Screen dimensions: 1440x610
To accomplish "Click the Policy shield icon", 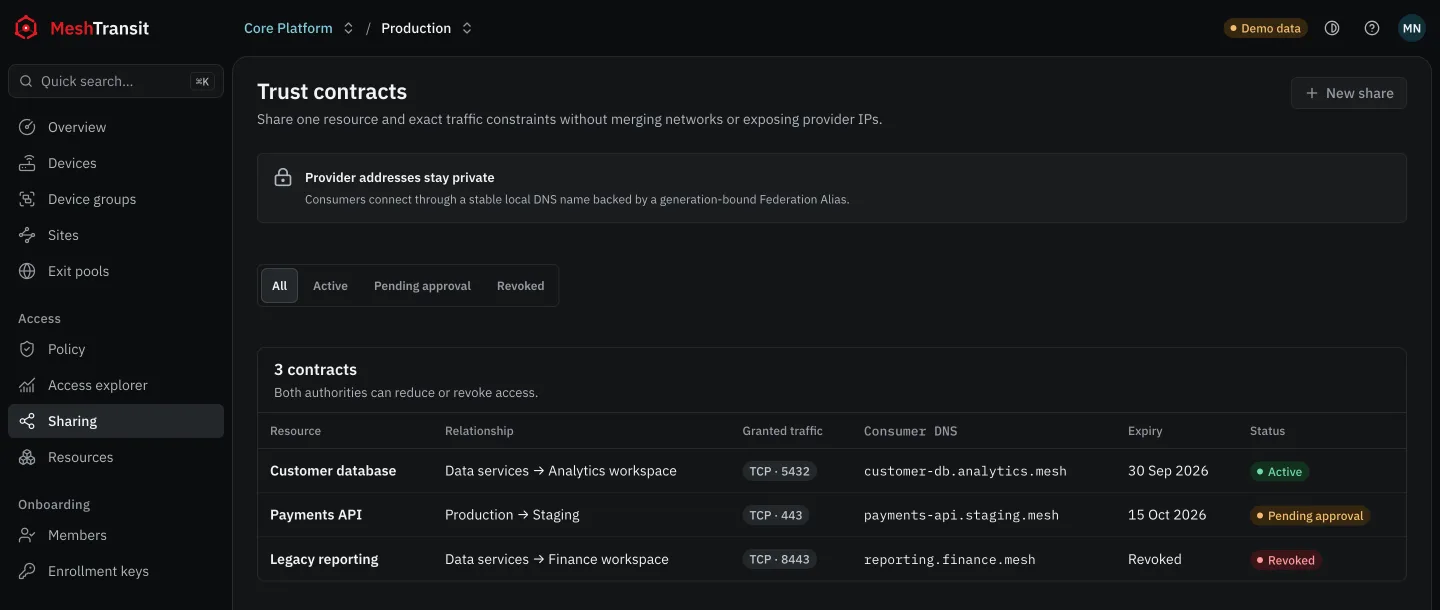I will (28, 349).
